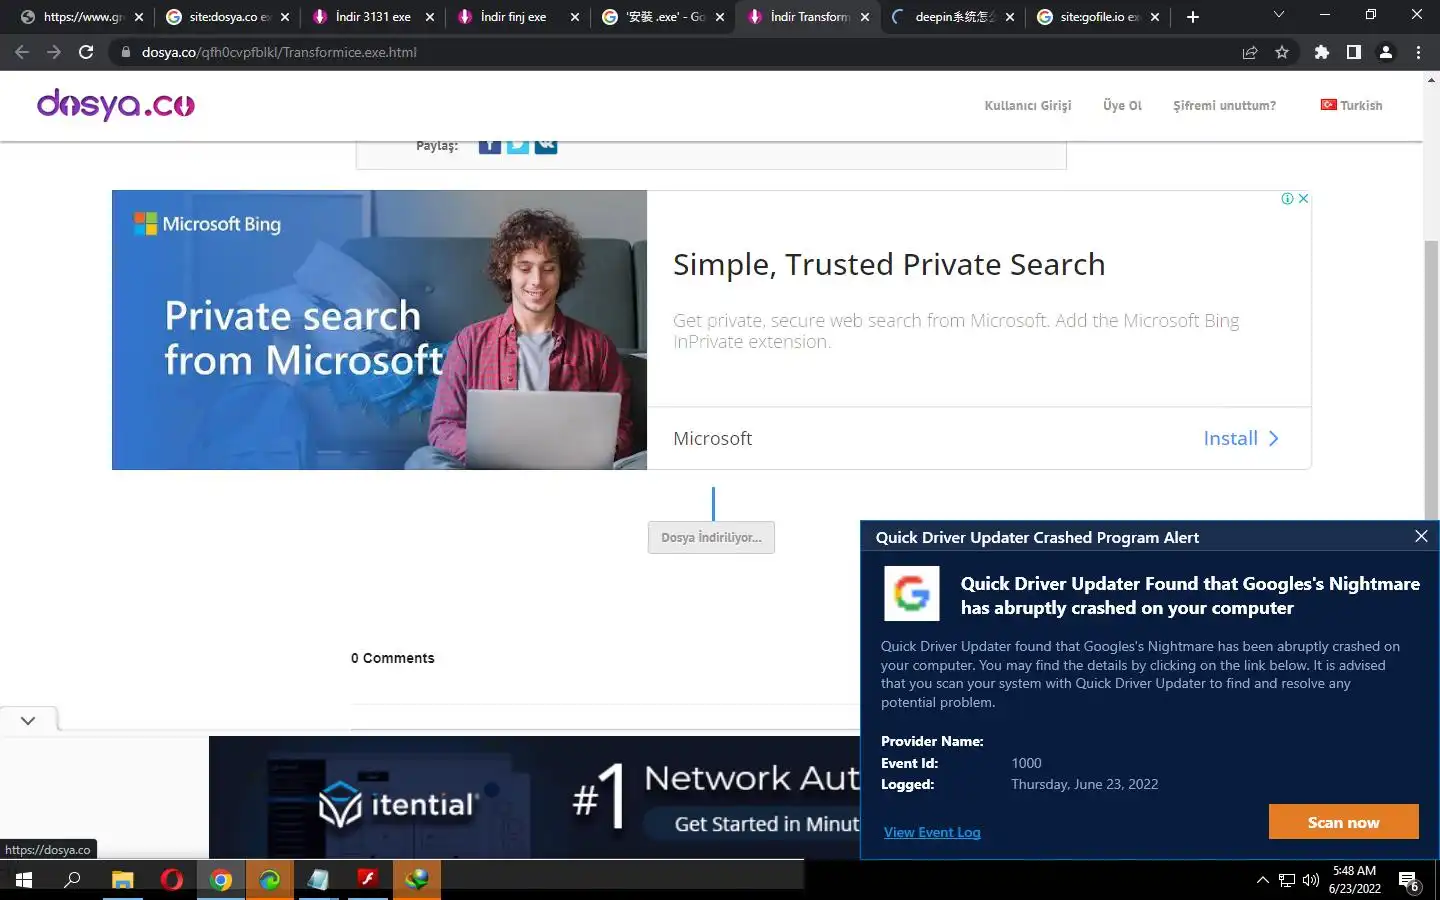Open Windows taskbar search
The height and width of the screenshot is (900, 1440).
pyautogui.click(x=72, y=880)
